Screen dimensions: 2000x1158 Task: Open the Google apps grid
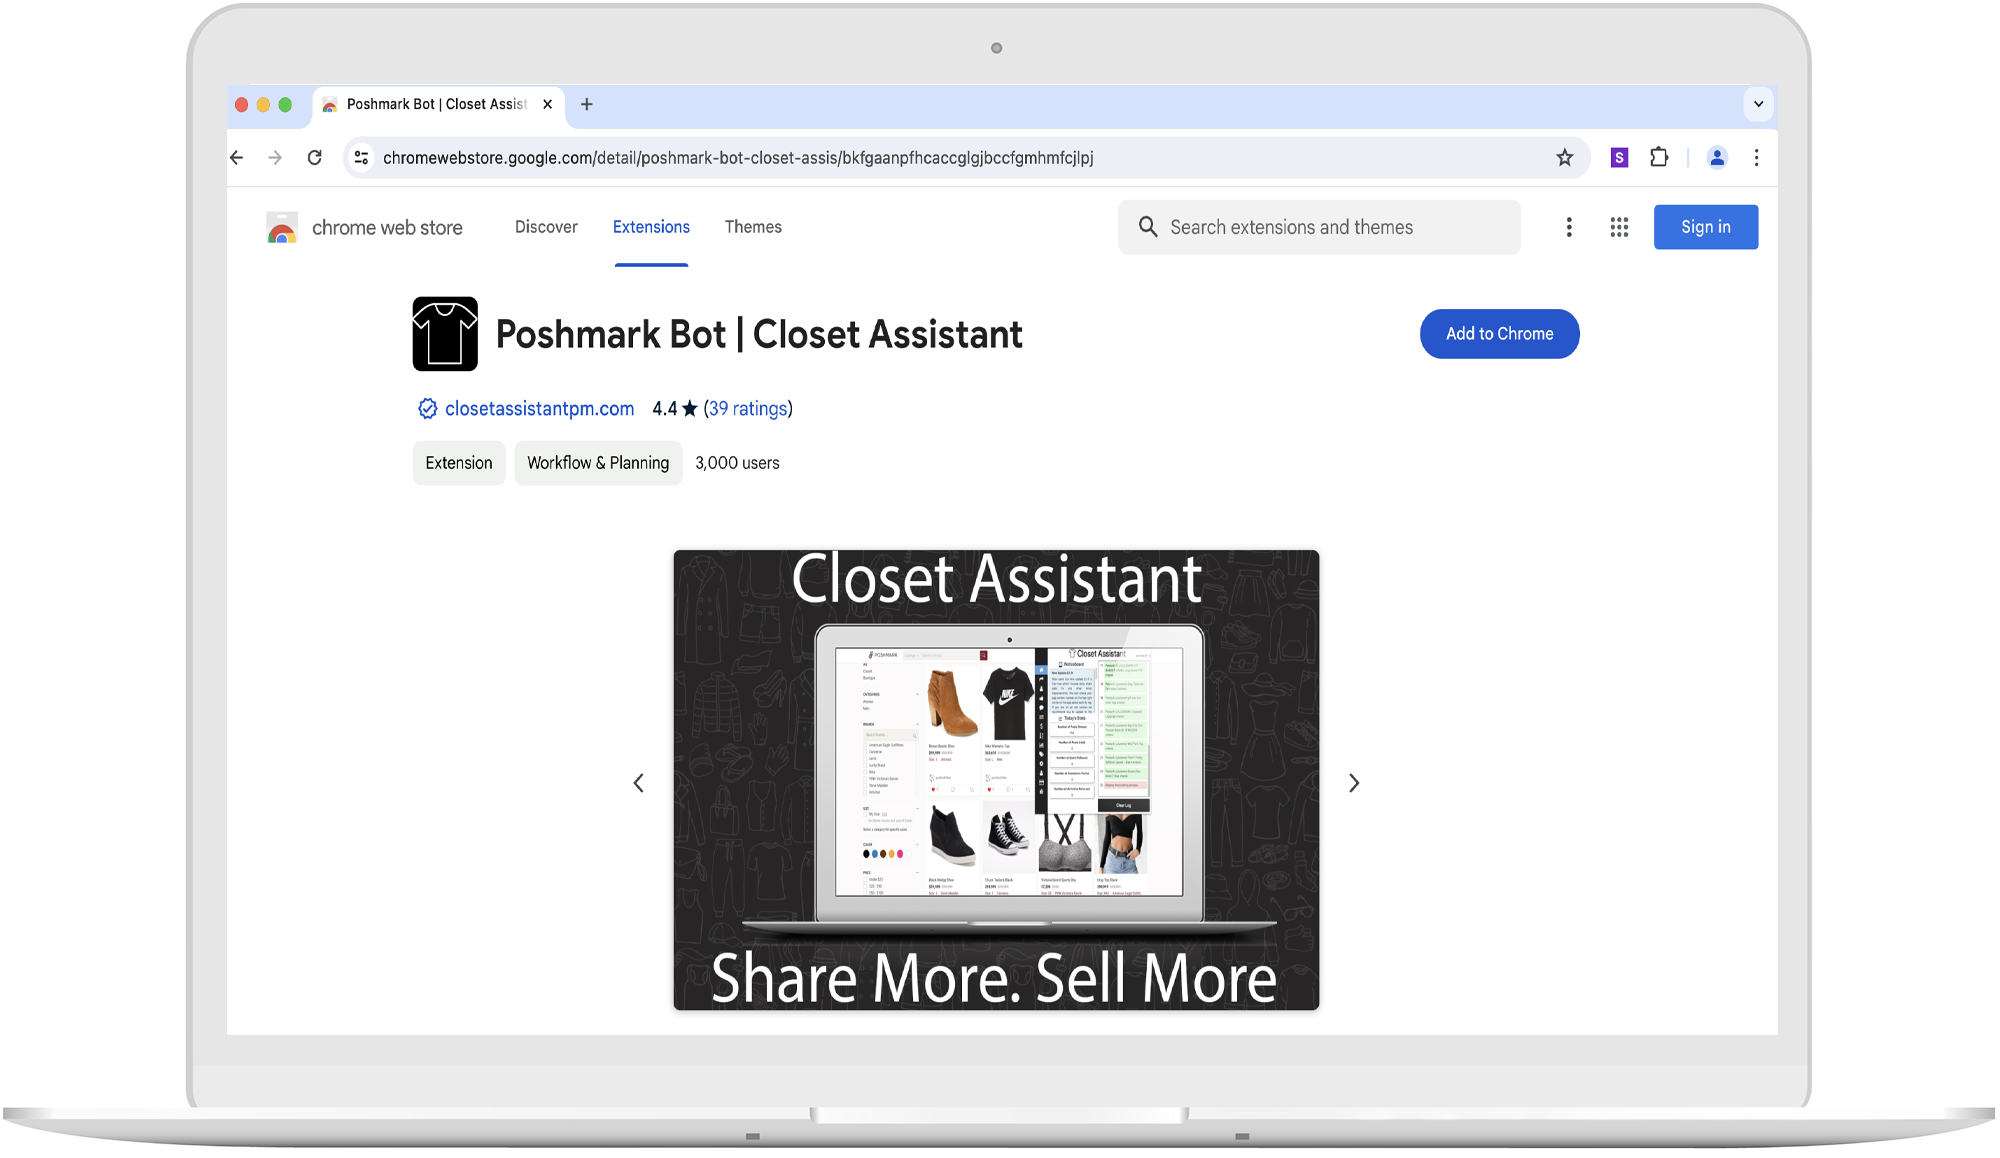1619,228
